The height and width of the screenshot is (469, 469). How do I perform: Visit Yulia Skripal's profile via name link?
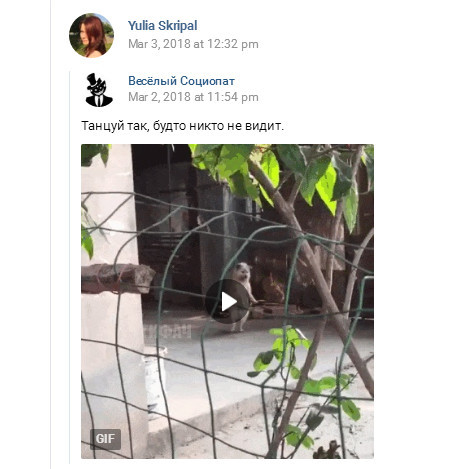(162, 26)
